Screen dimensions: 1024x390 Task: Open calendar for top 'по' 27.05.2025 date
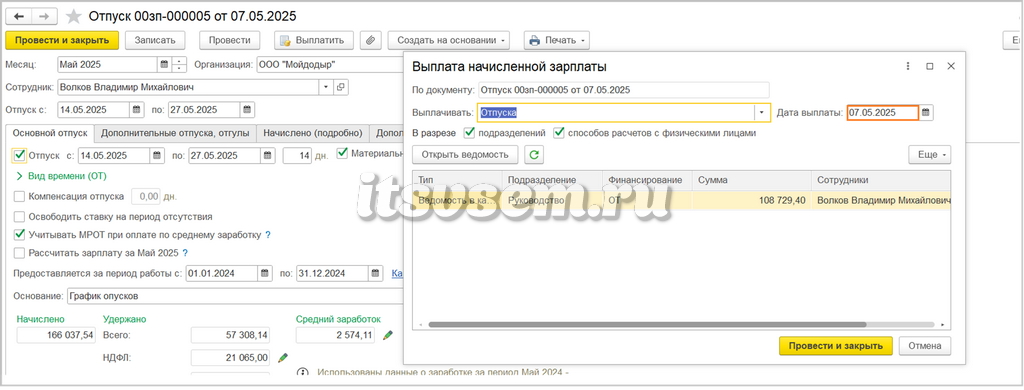pos(248,110)
